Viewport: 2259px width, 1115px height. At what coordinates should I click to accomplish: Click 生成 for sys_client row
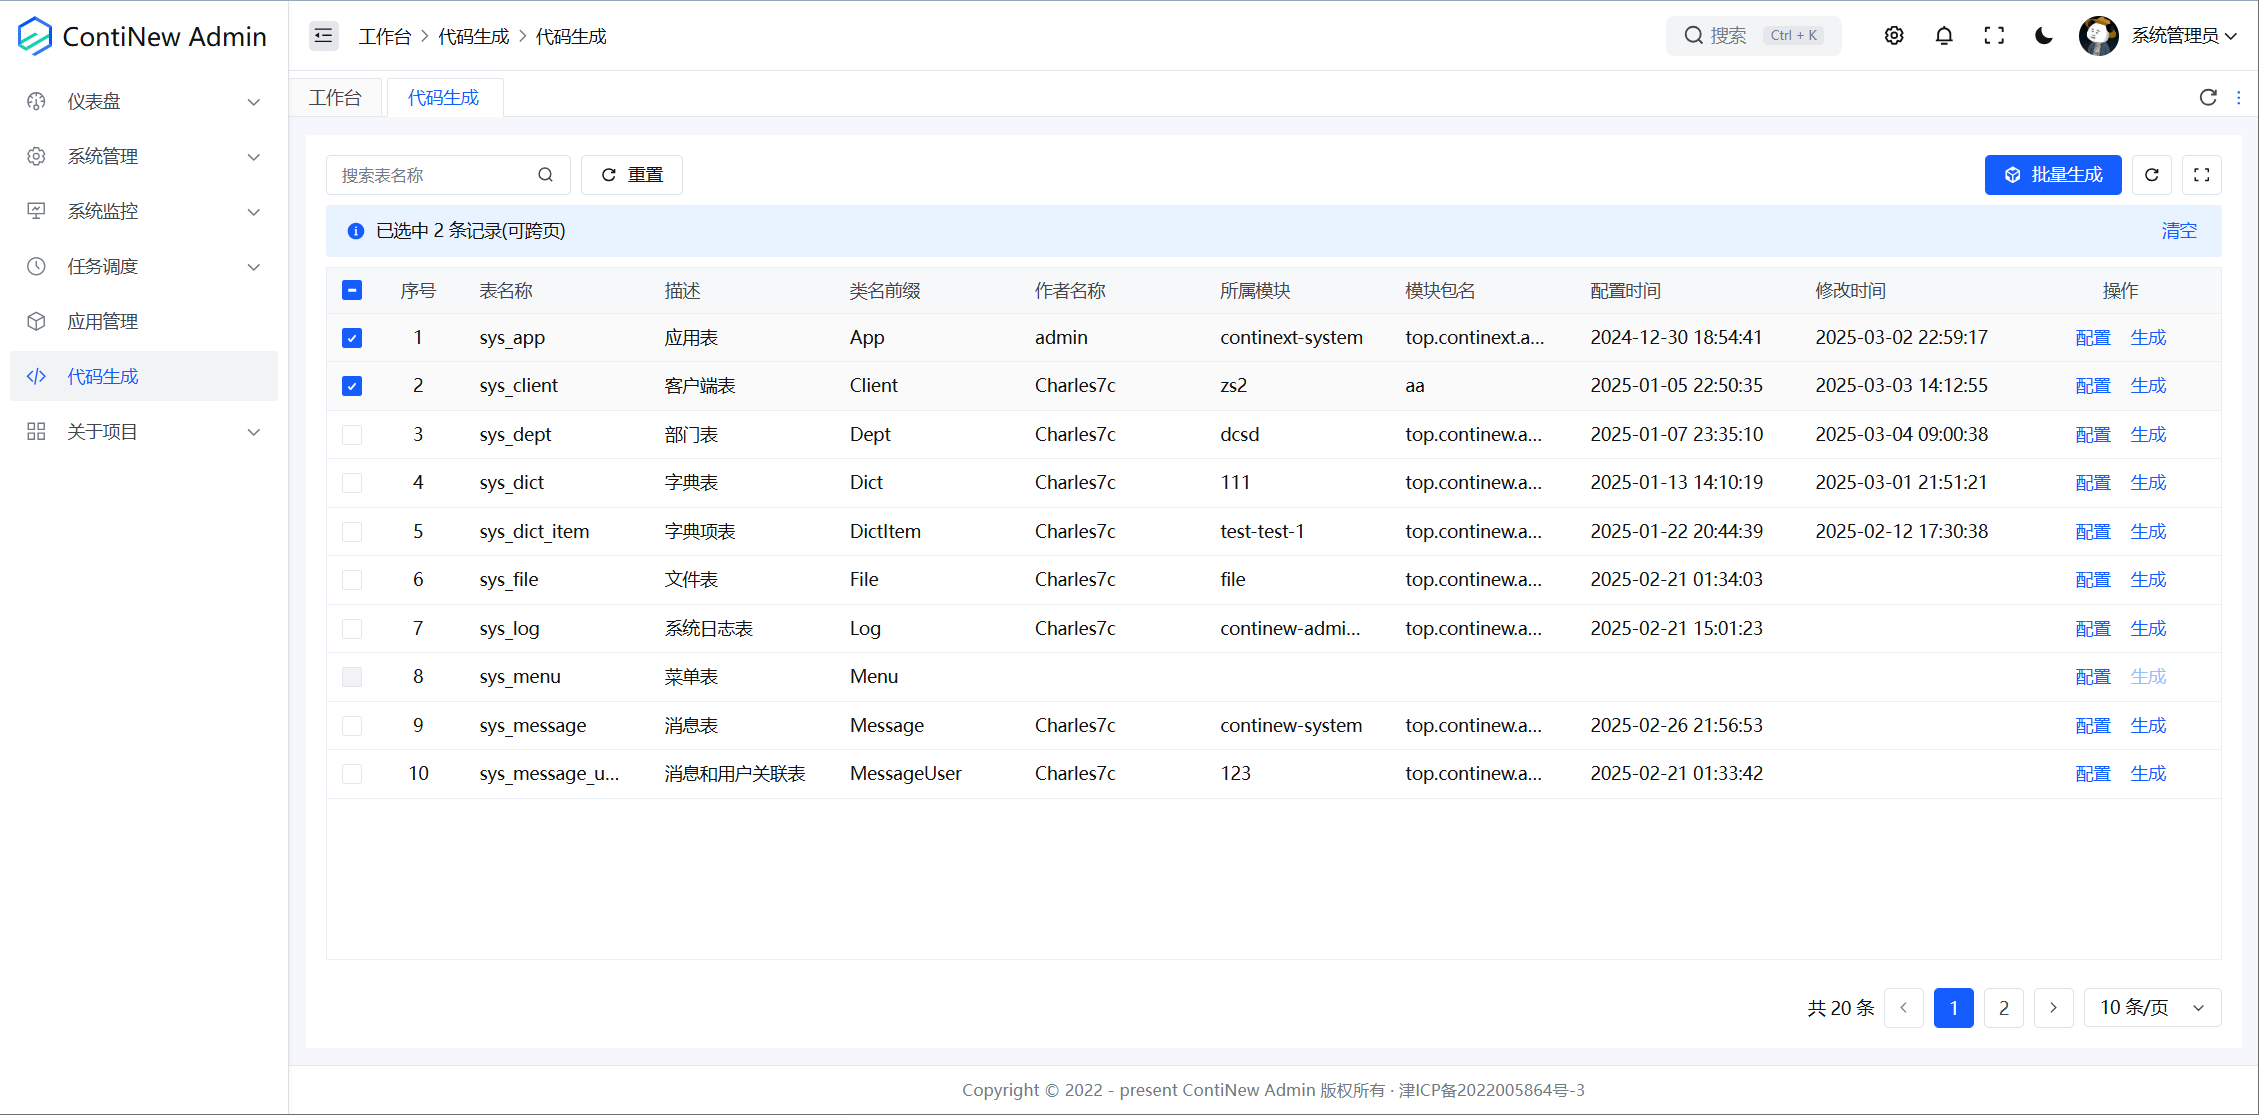[2148, 386]
